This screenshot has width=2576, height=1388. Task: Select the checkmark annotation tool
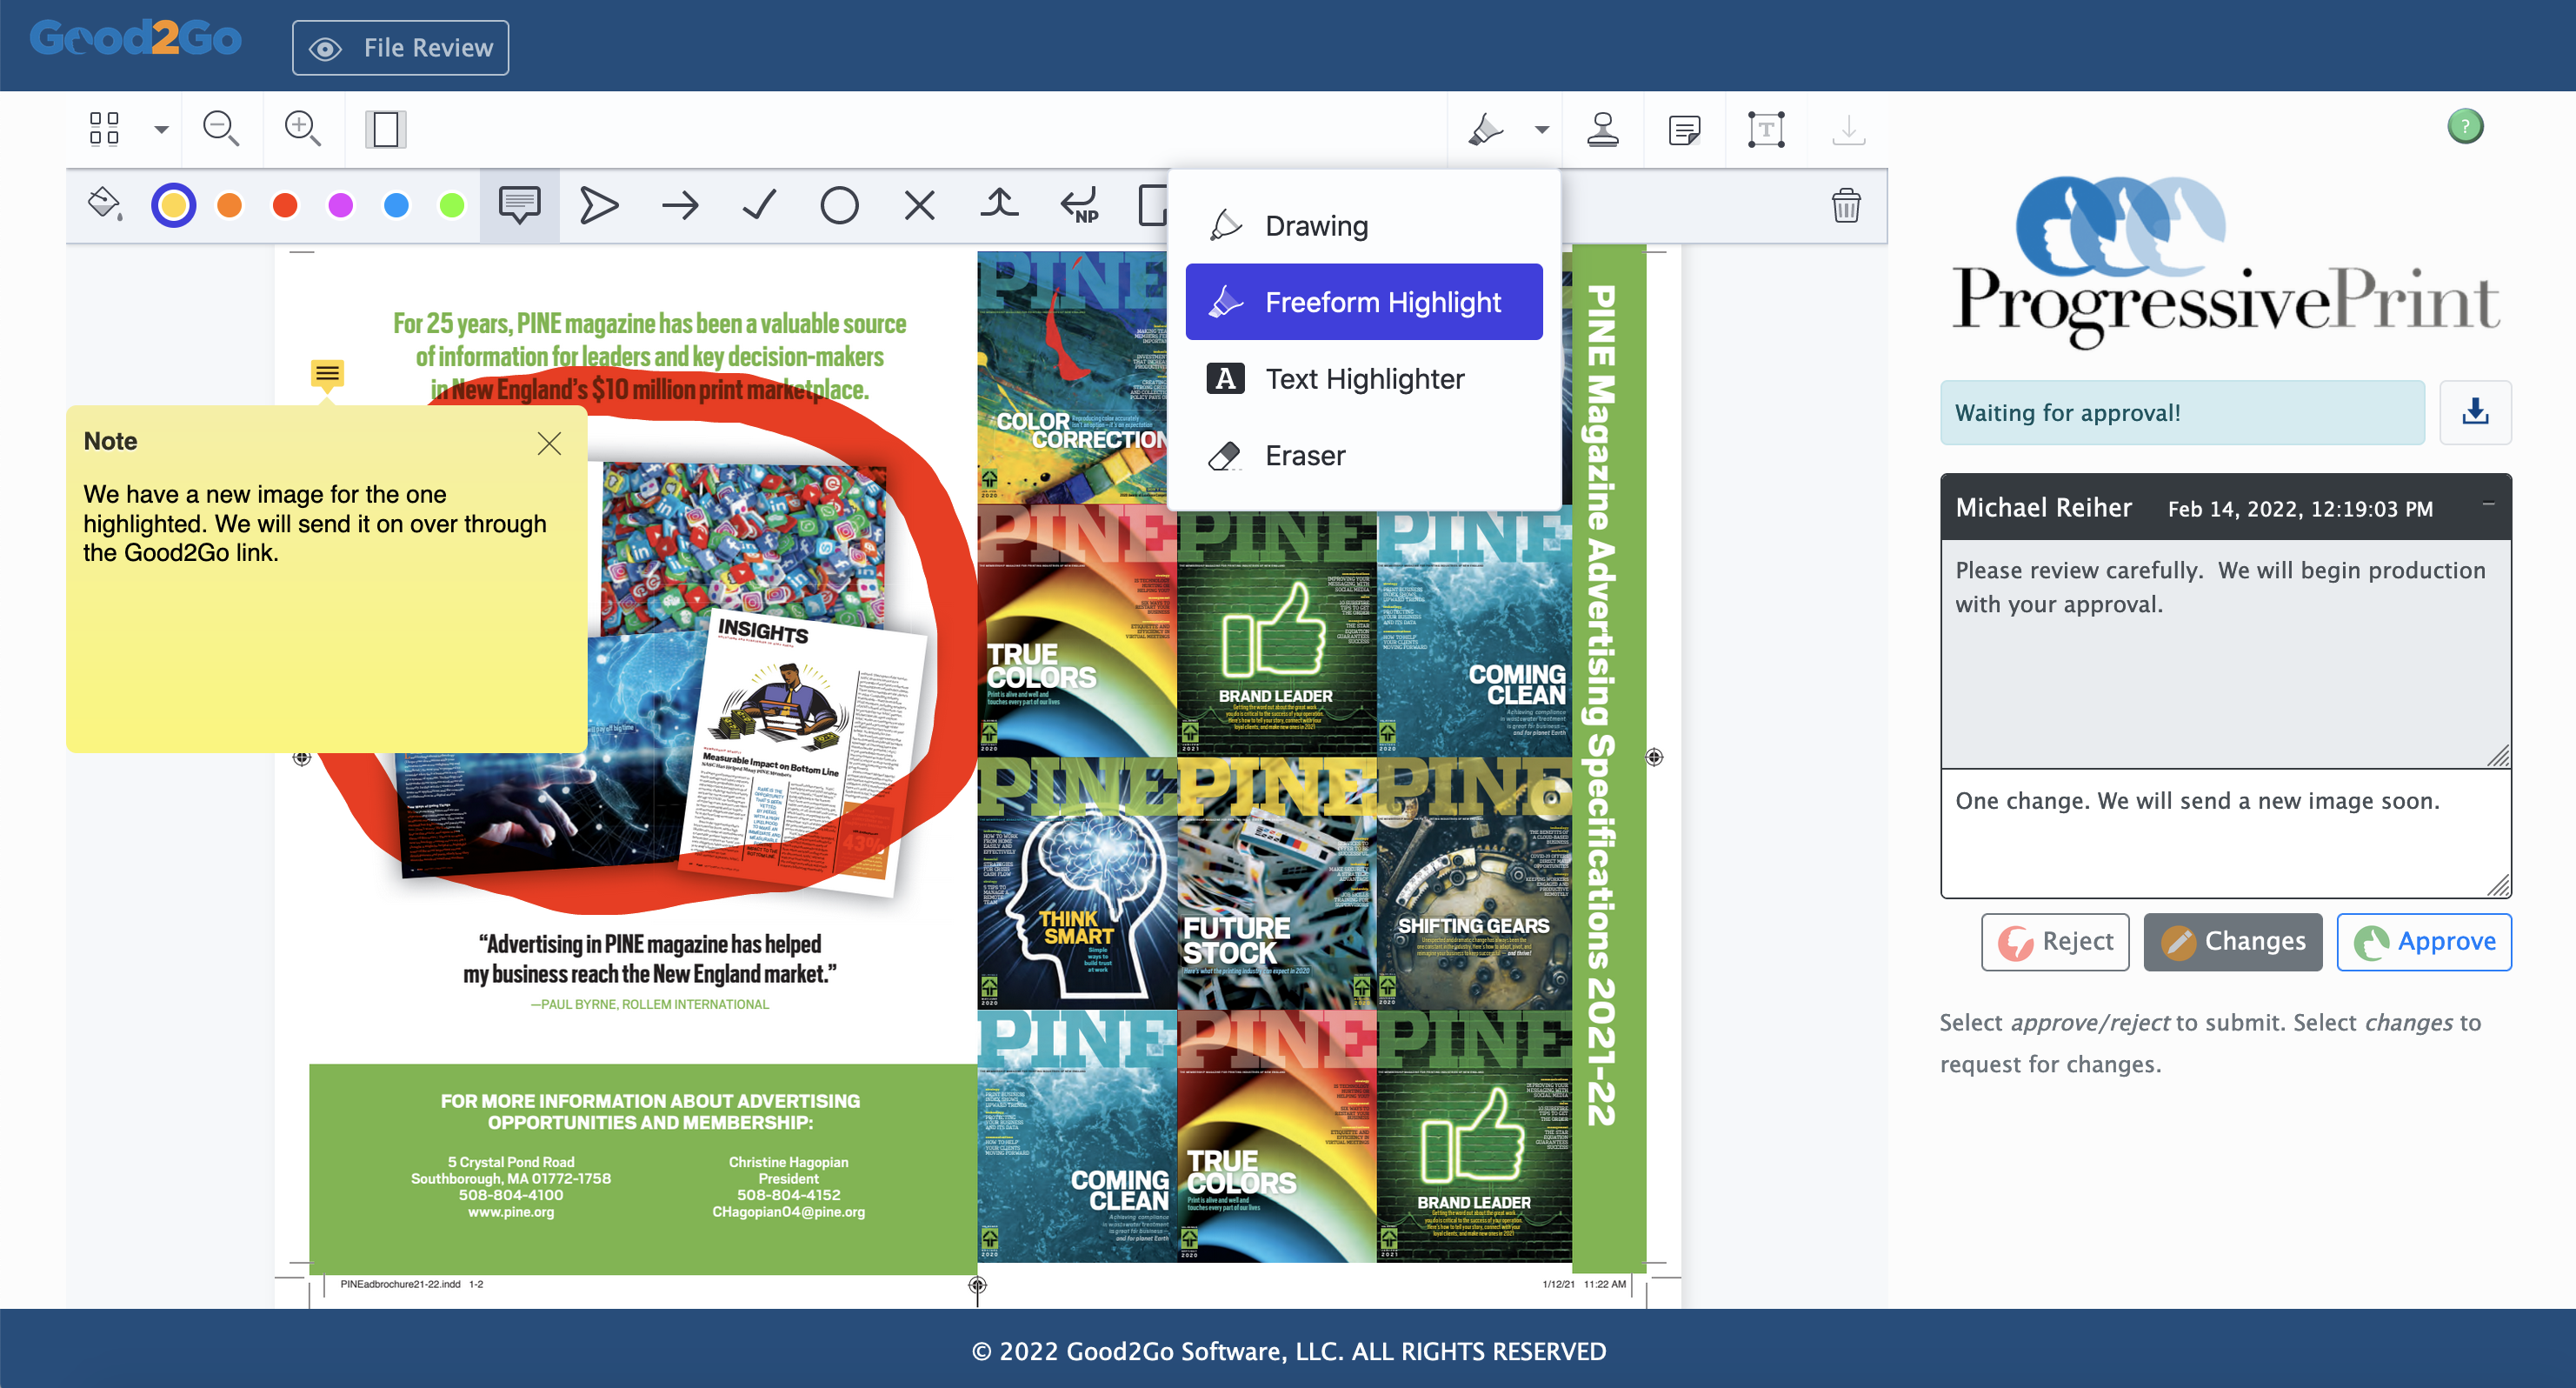tap(759, 206)
